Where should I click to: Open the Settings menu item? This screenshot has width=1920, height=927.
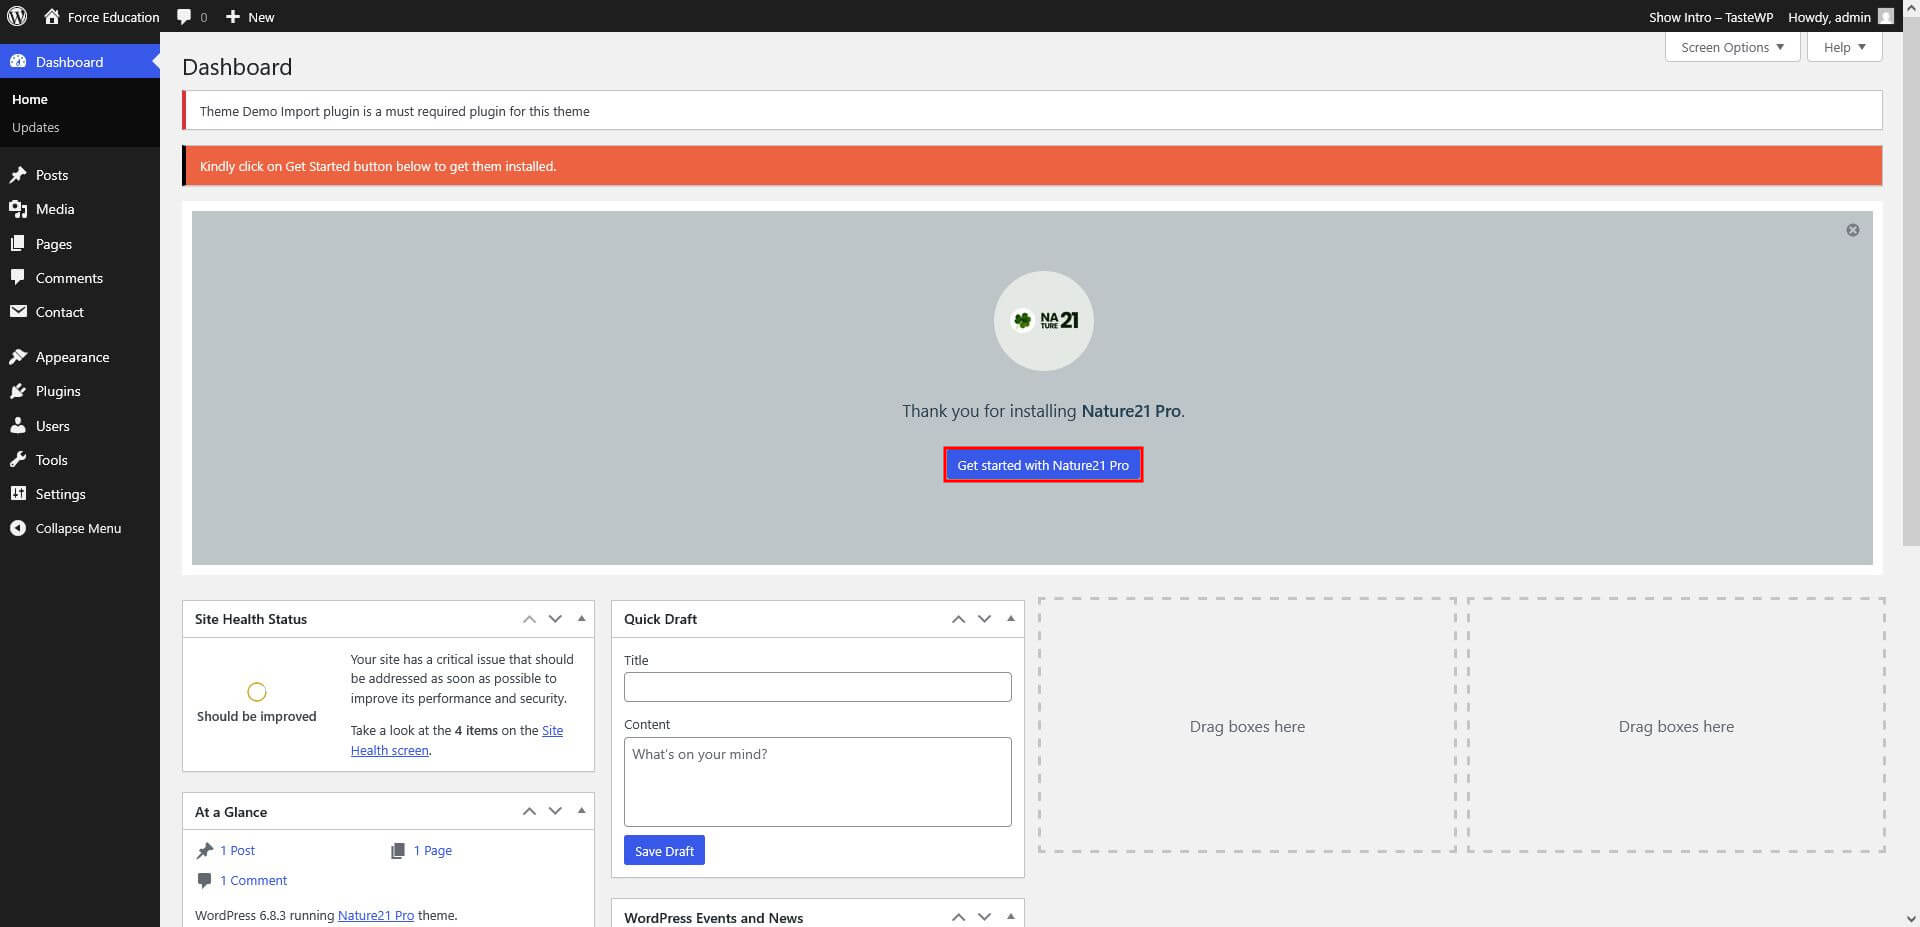[x=60, y=494]
